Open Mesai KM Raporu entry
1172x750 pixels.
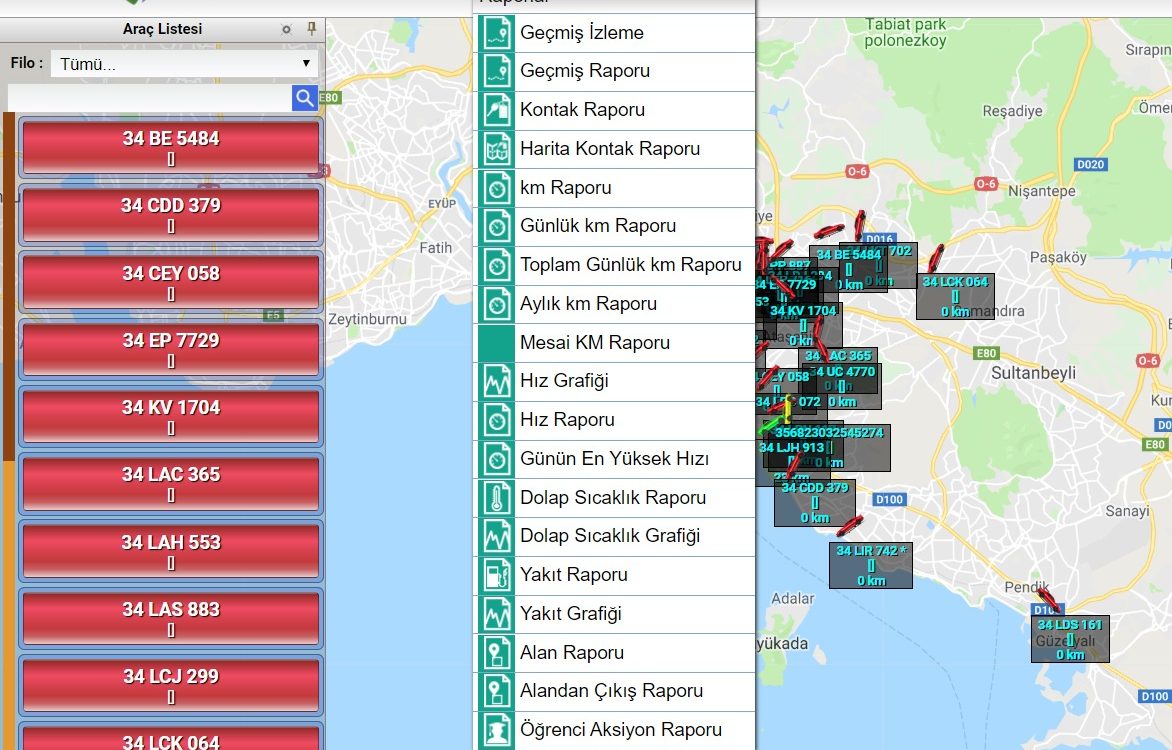coord(614,343)
